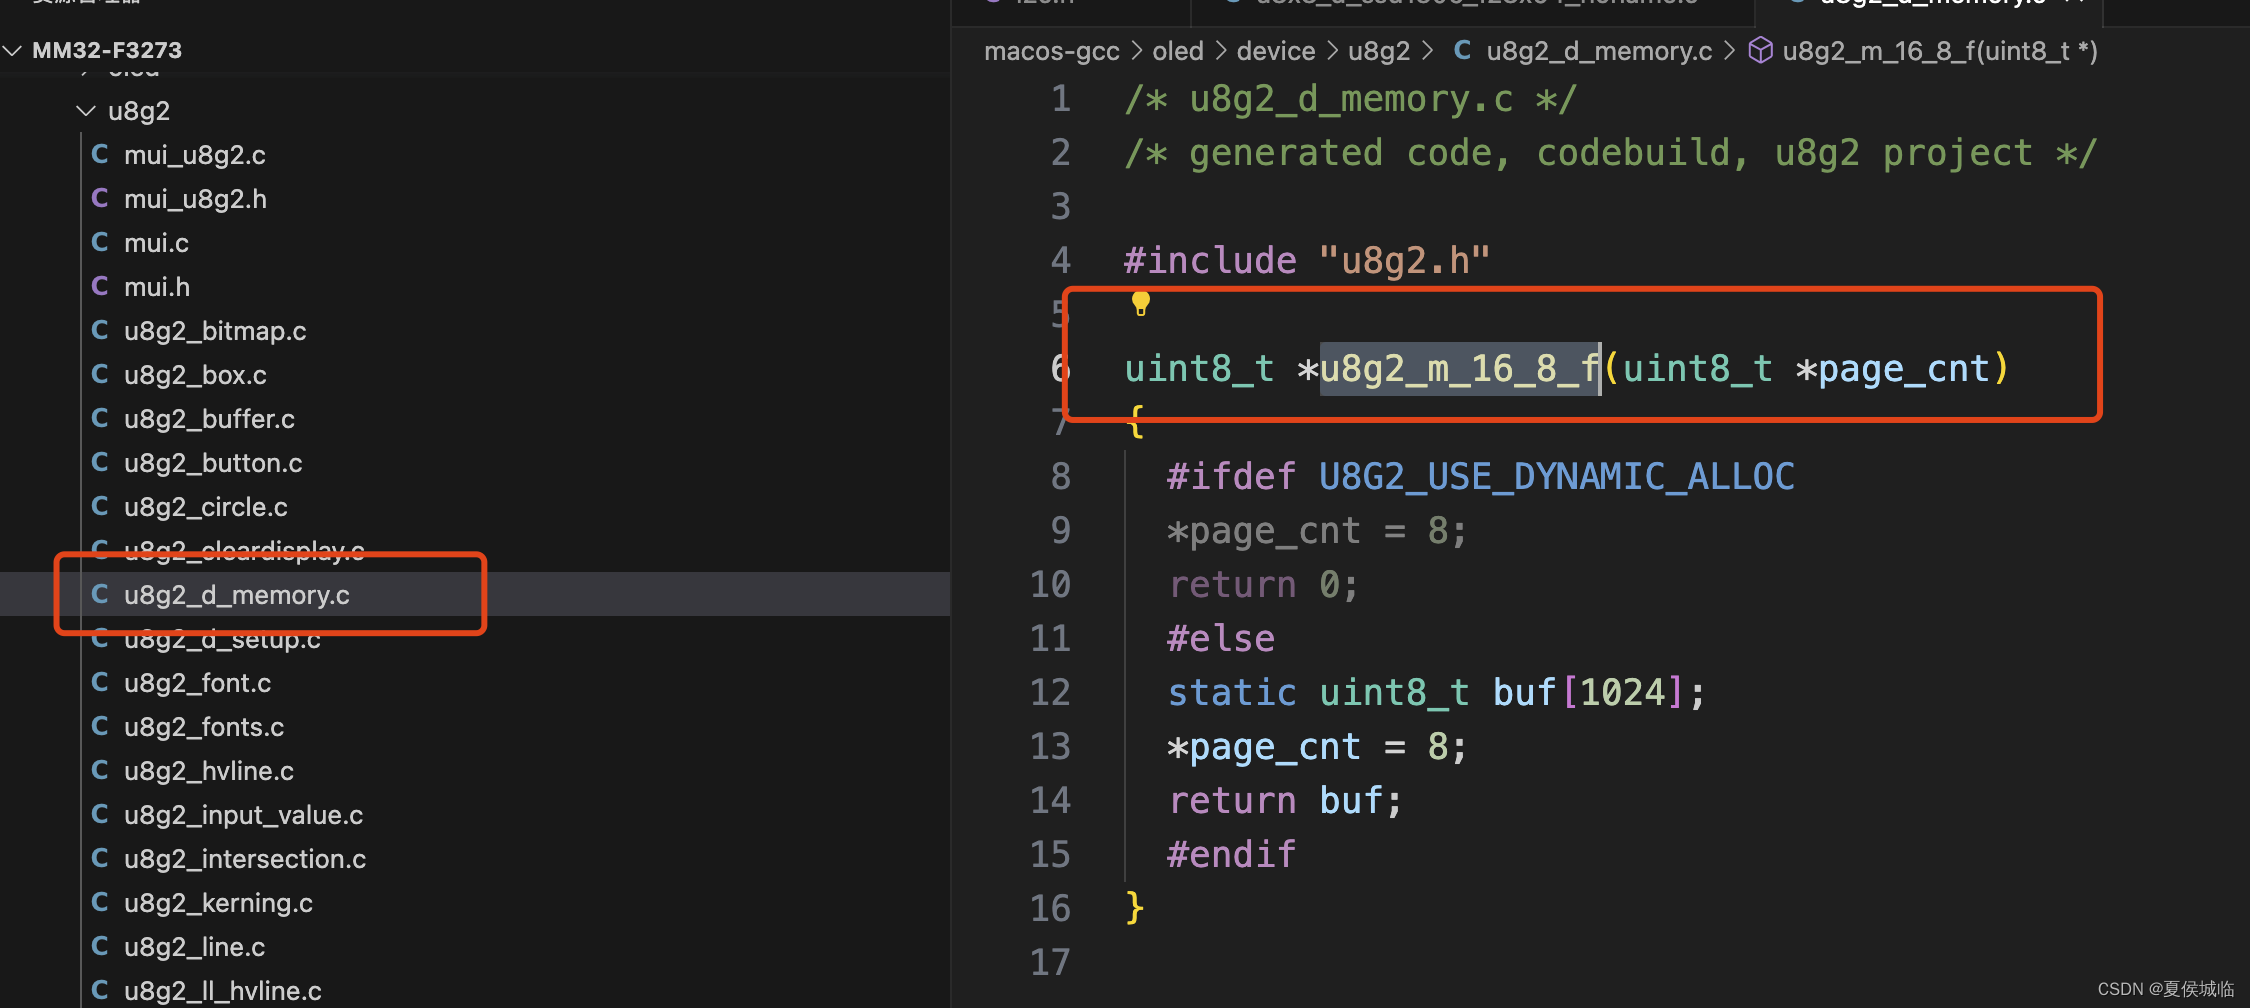Open u8g2_fonts.c file
Viewport: 2250px width, 1008px height.
point(204,727)
